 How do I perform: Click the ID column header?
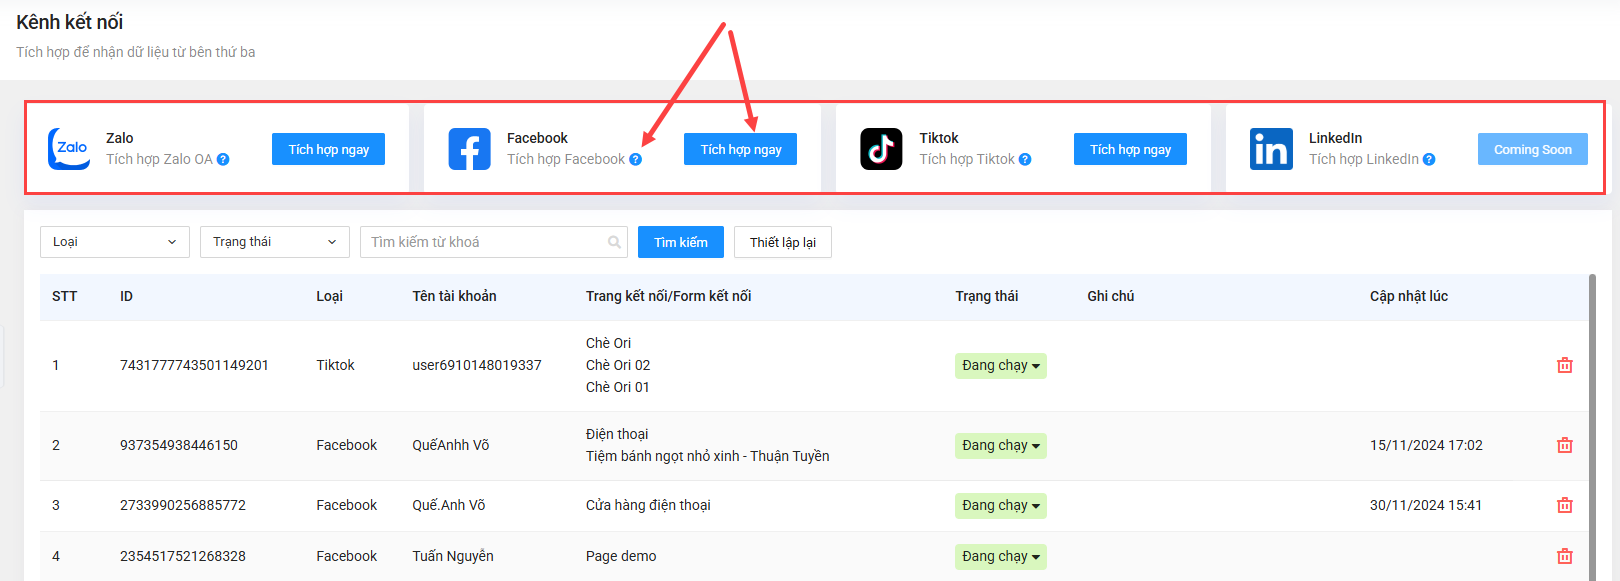point(126,296)
